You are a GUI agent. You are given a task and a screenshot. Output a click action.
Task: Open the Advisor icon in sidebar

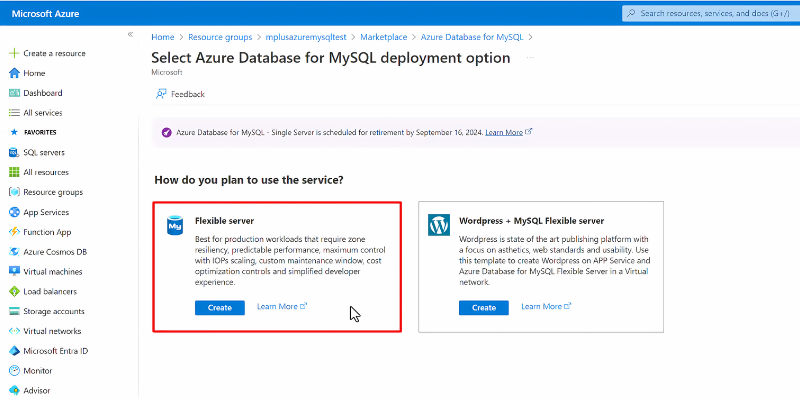click(14, 391)
